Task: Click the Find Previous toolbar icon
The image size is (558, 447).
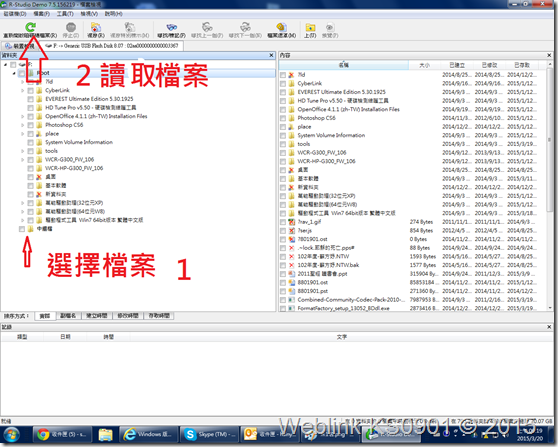Action: 207,27
